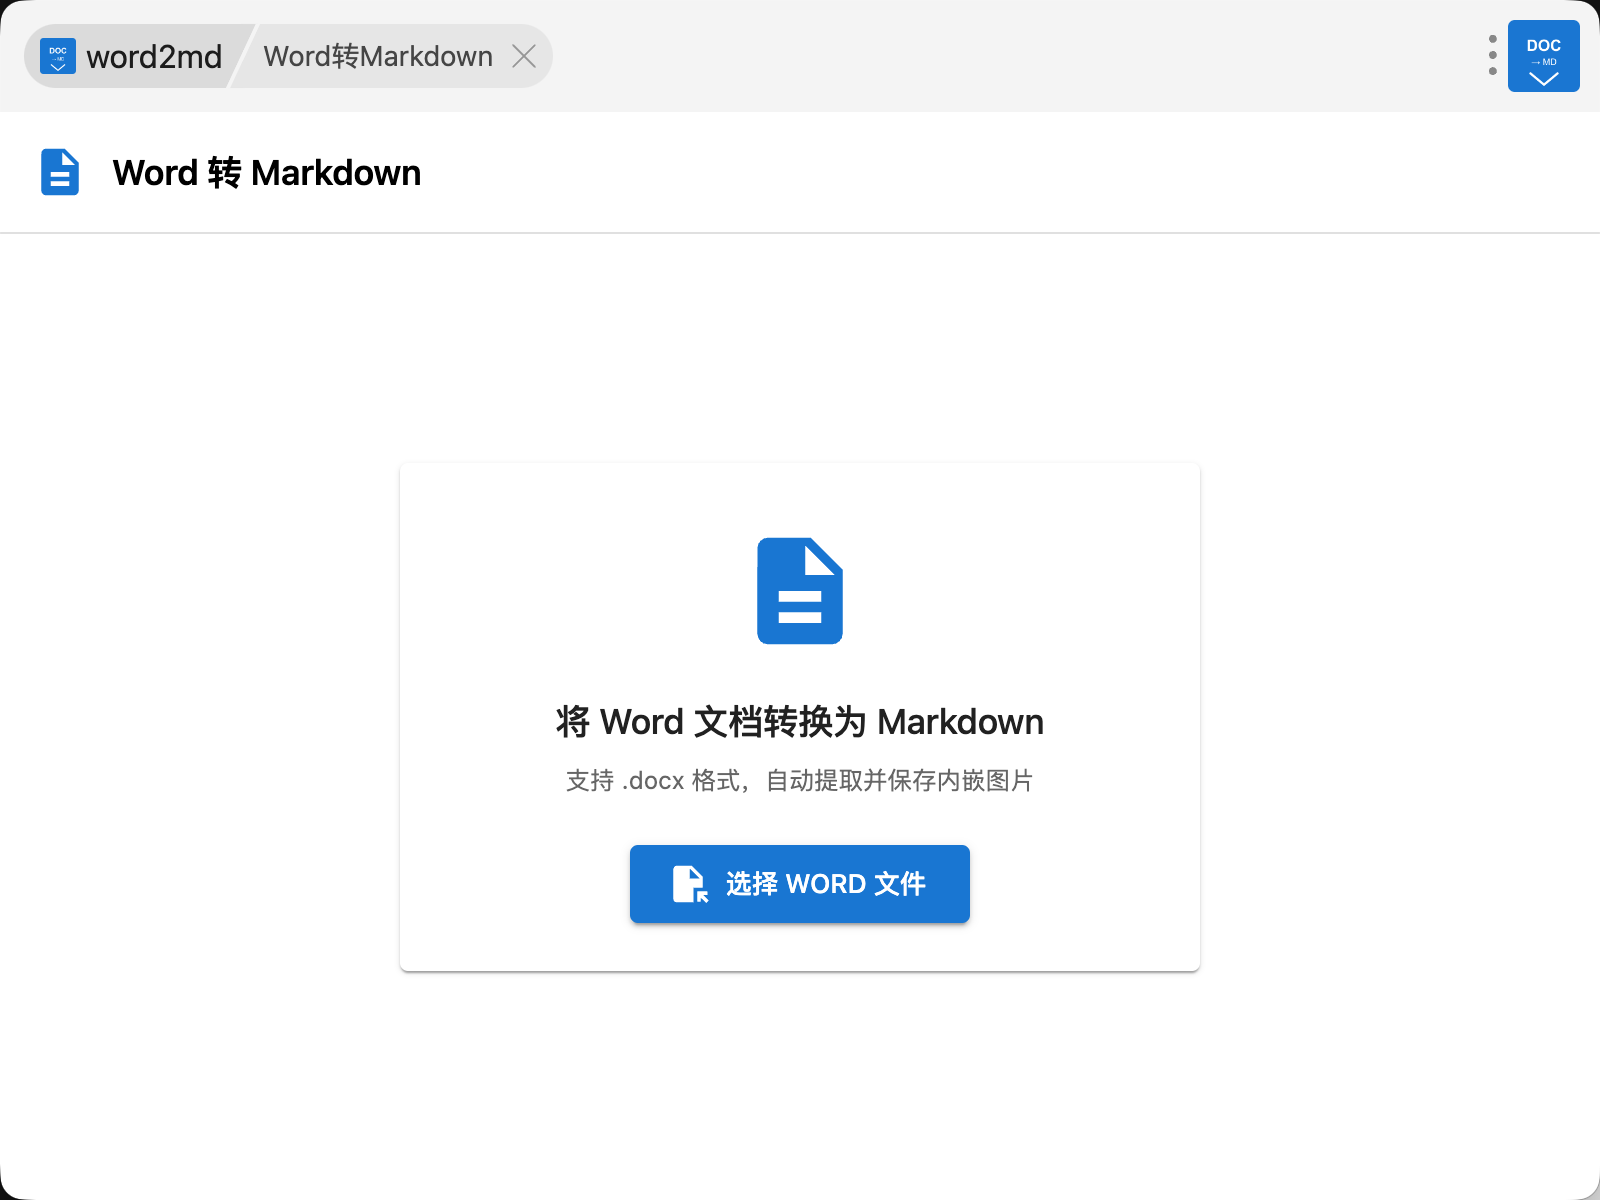Click the large document icon in upload card

tap(800, 591)
